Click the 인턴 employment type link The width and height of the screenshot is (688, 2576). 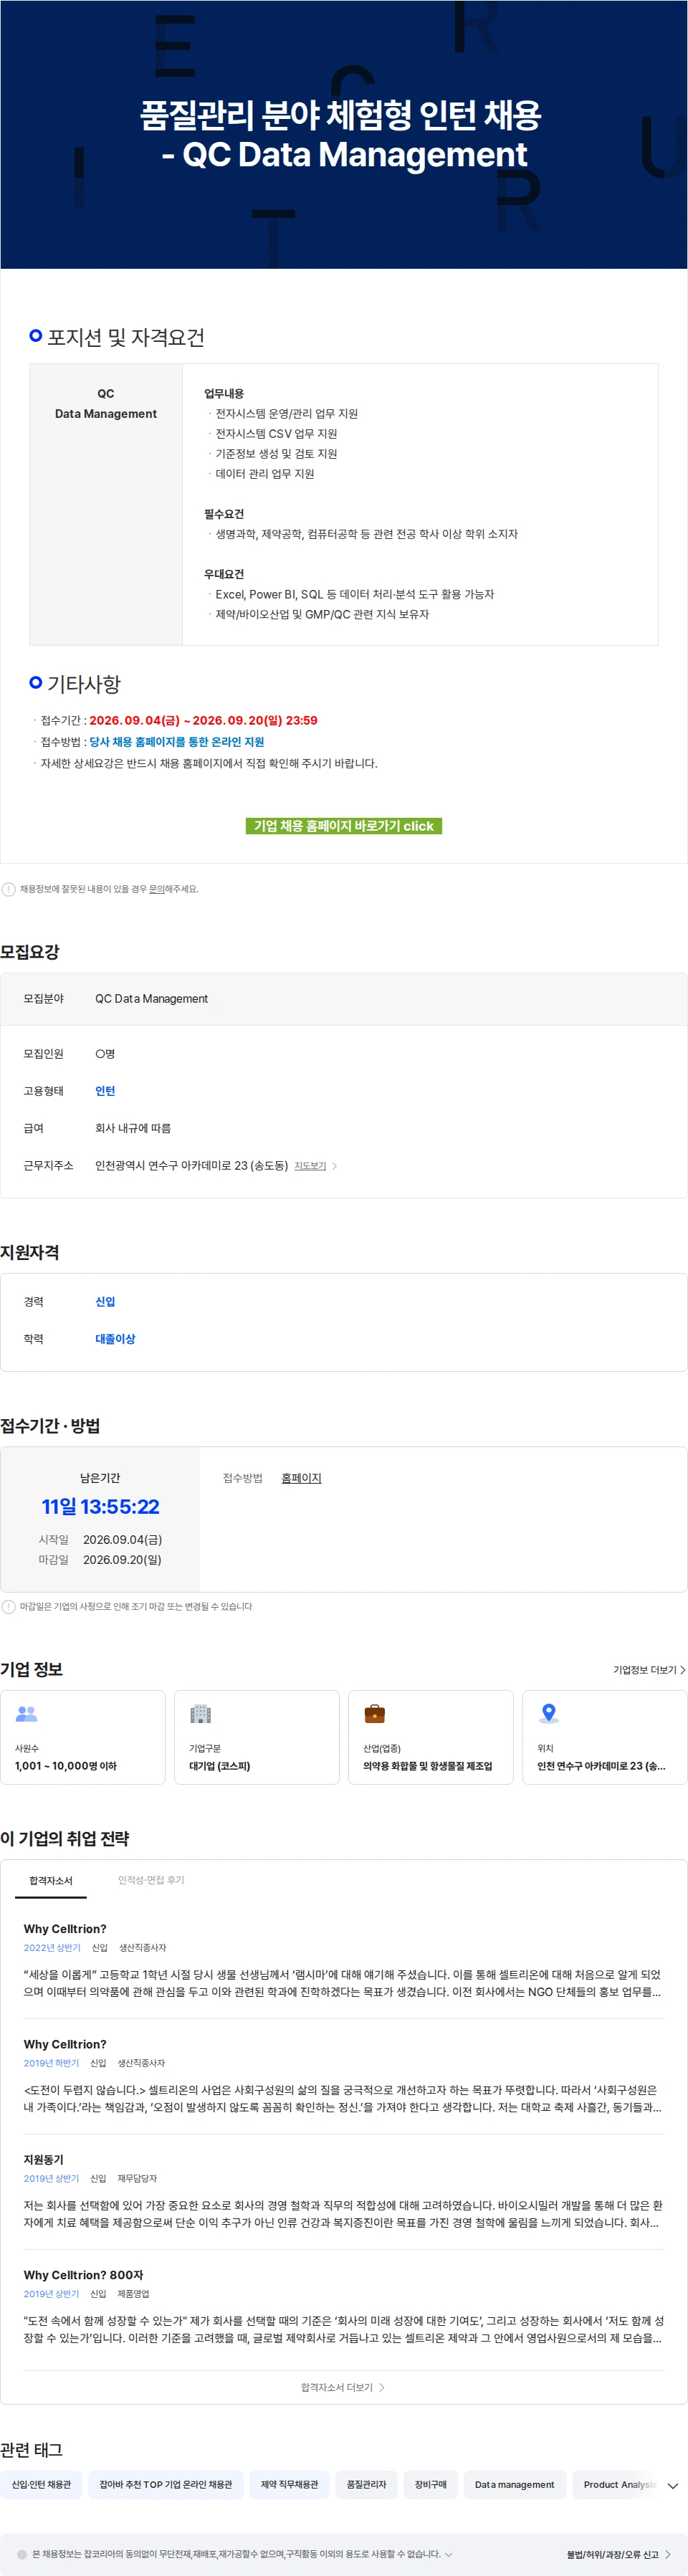point(105,1091)
